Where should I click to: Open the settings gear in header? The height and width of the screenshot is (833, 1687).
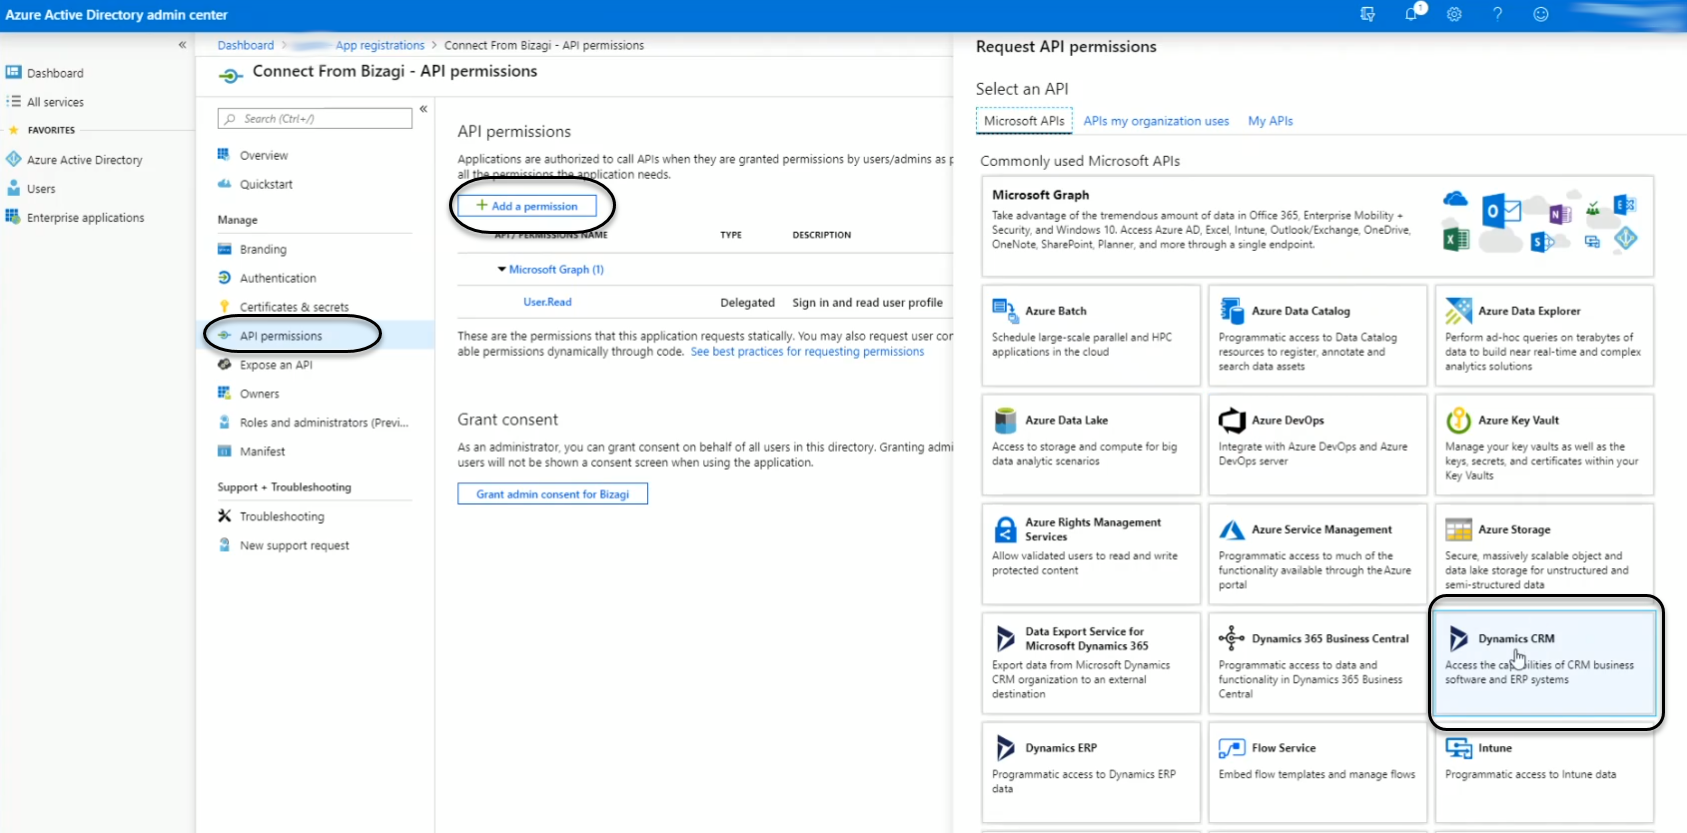pyautogui.click(x=1454, y=14)
